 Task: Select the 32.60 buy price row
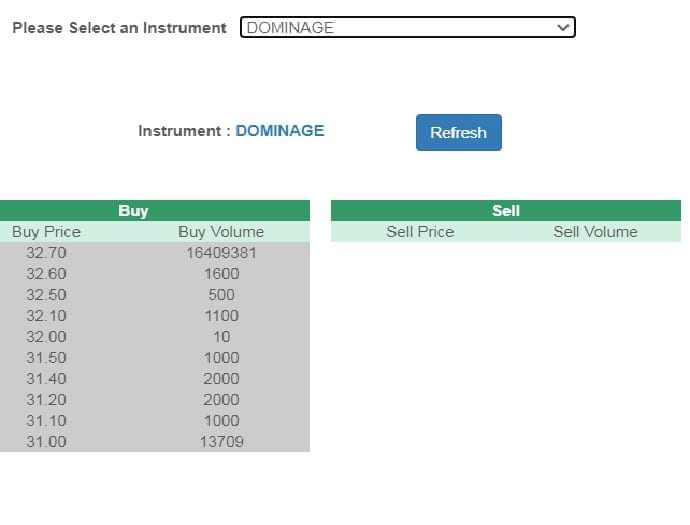point(46,274)
